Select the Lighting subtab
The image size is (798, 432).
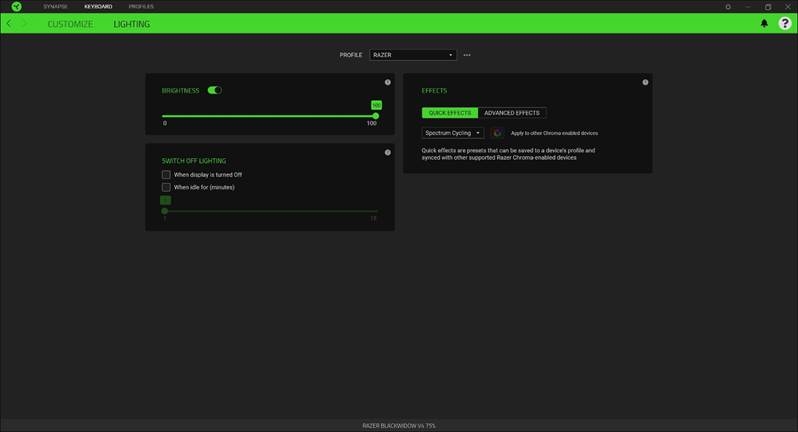point(131,24)
